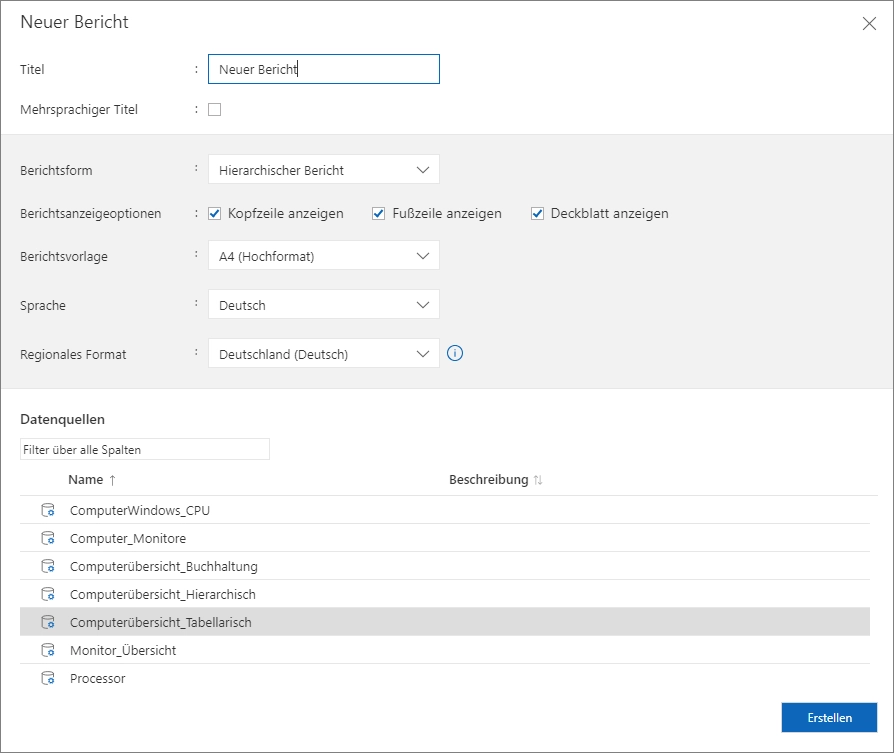894x753 pixels.
Task: Uncheck Kopfzeile anzeigen
Action: 214,213
